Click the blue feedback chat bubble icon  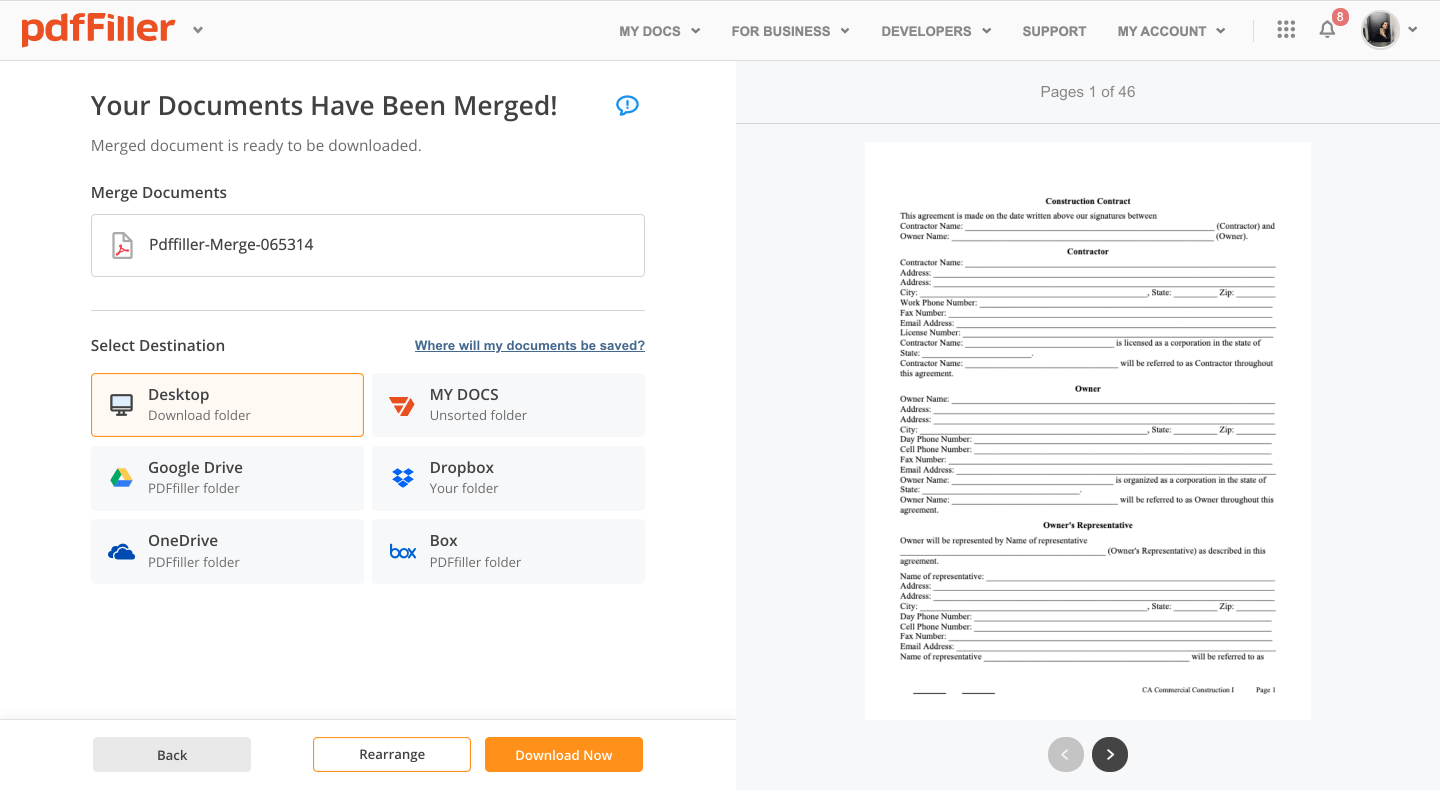tap(627, 105)
